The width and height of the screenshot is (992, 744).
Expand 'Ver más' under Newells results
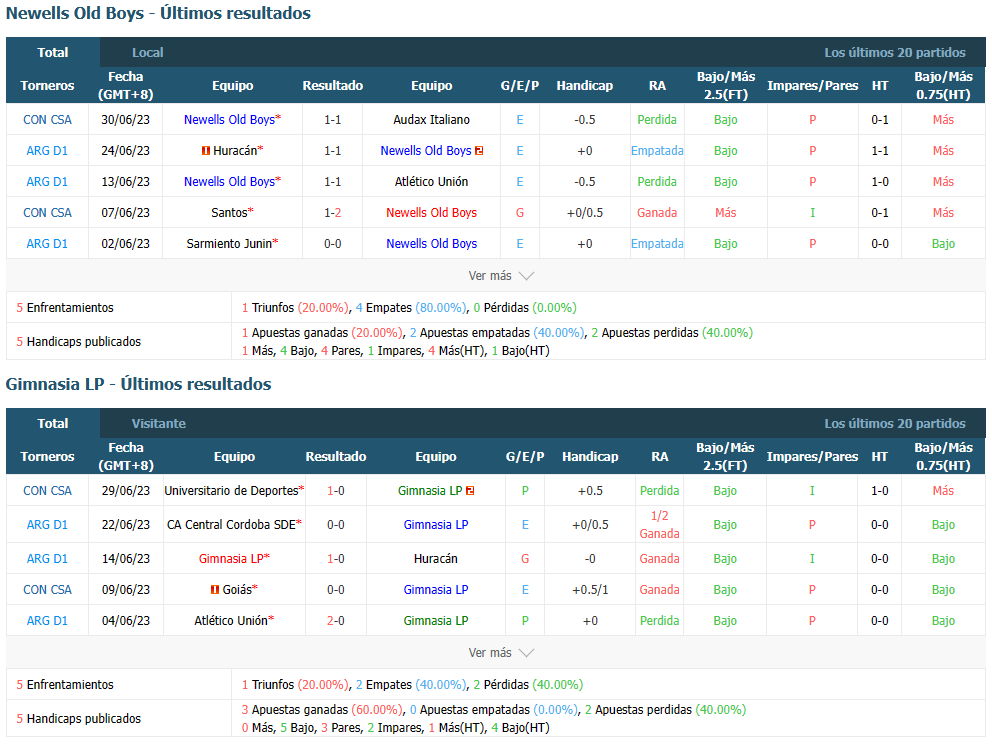(501, 276)
